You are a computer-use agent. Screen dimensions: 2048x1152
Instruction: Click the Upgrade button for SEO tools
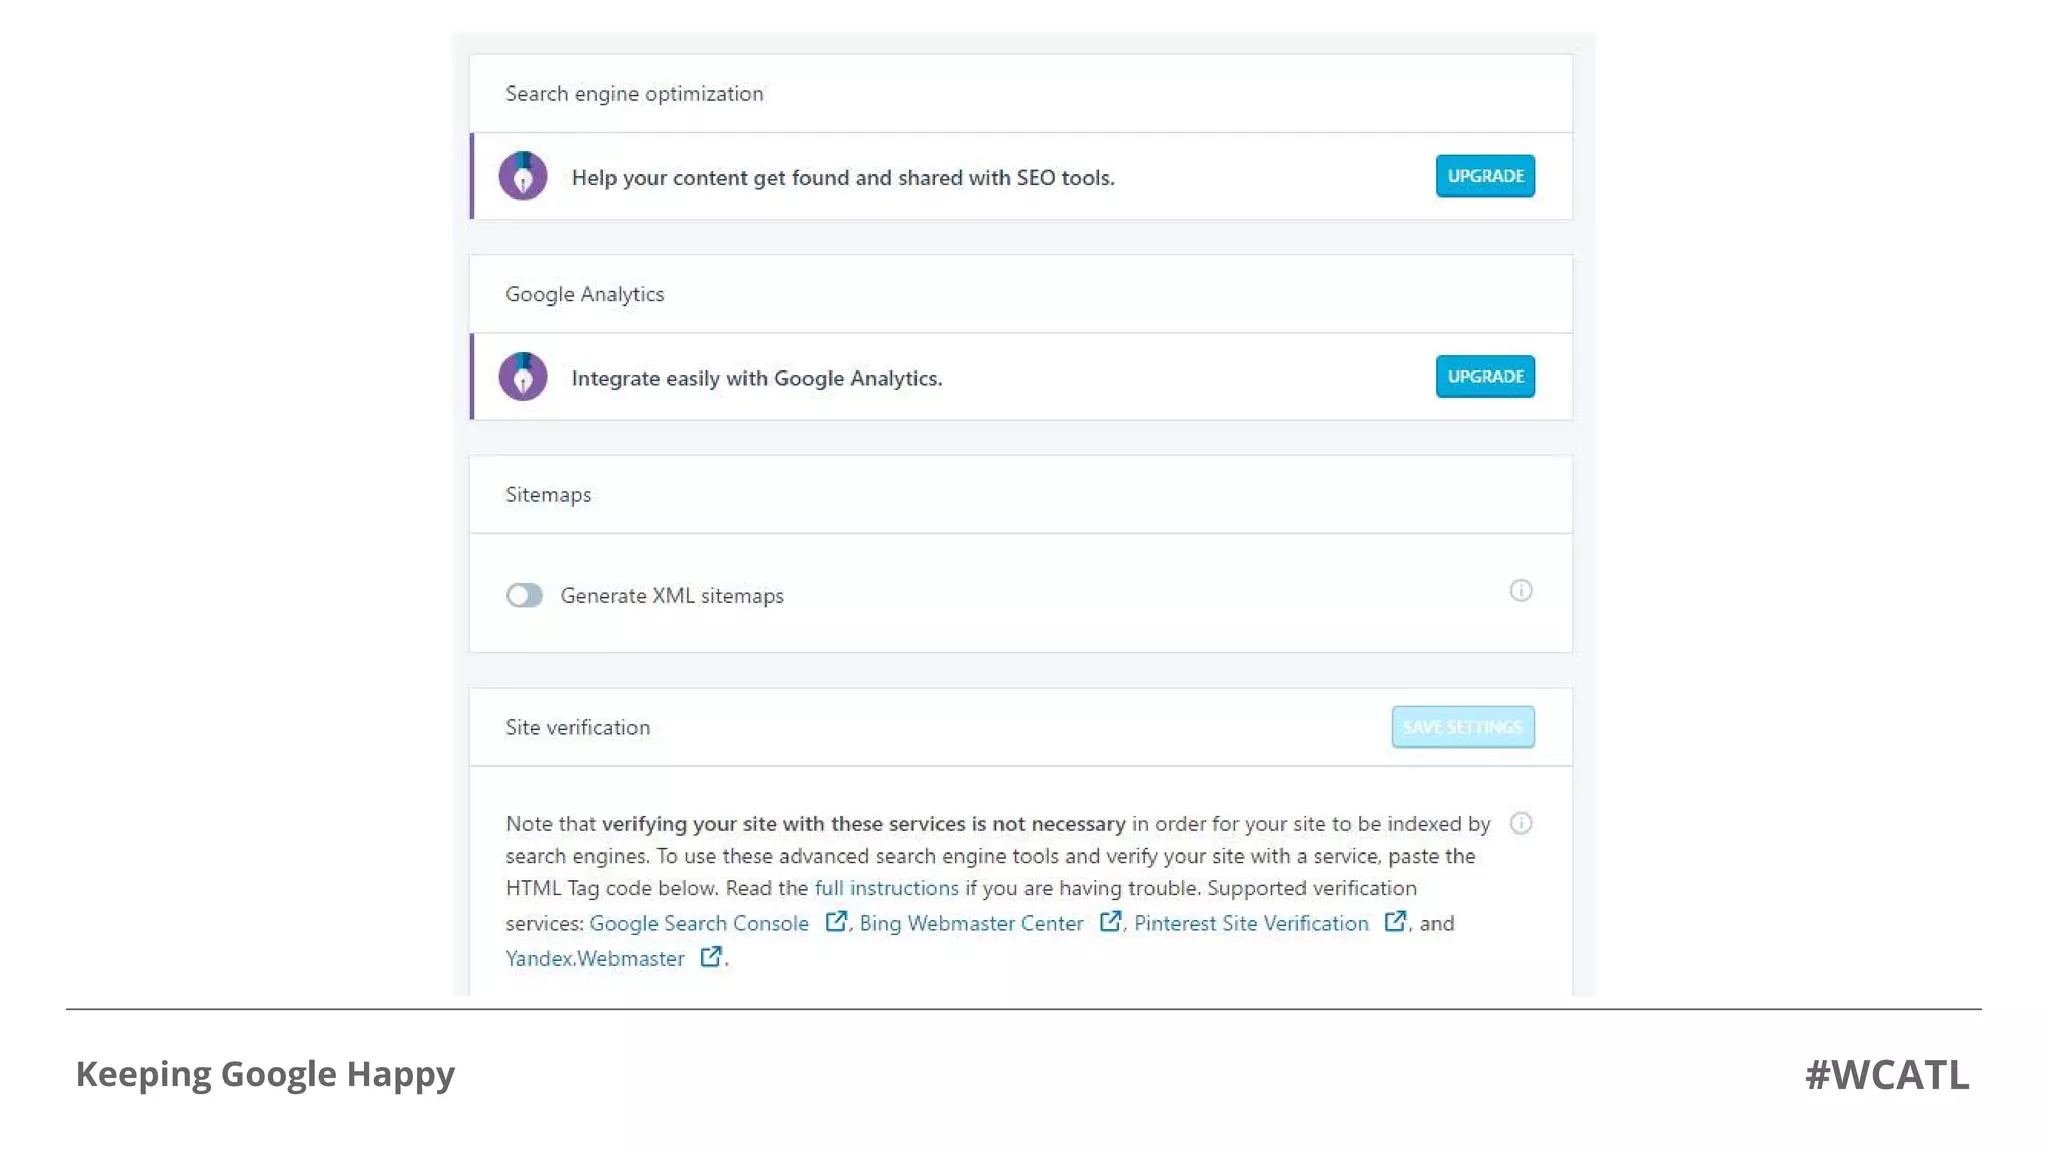1485,176
